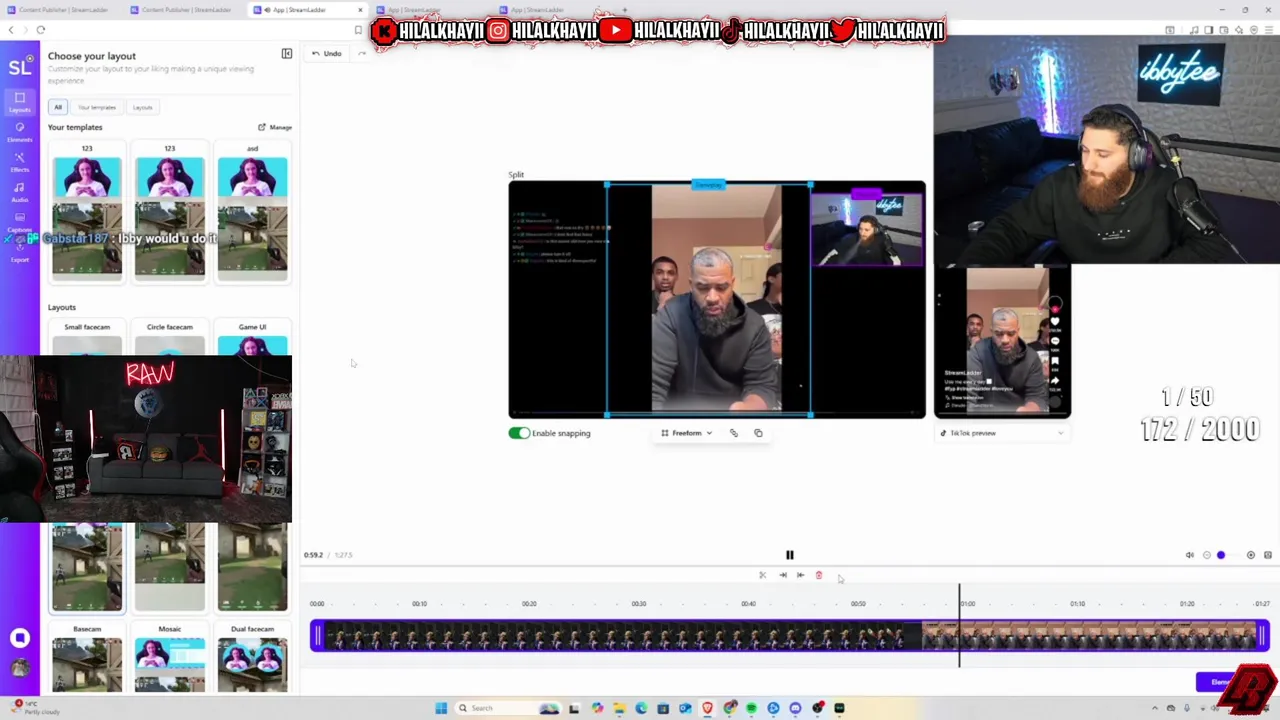Click the trim-to-end arrow icon

783,575
